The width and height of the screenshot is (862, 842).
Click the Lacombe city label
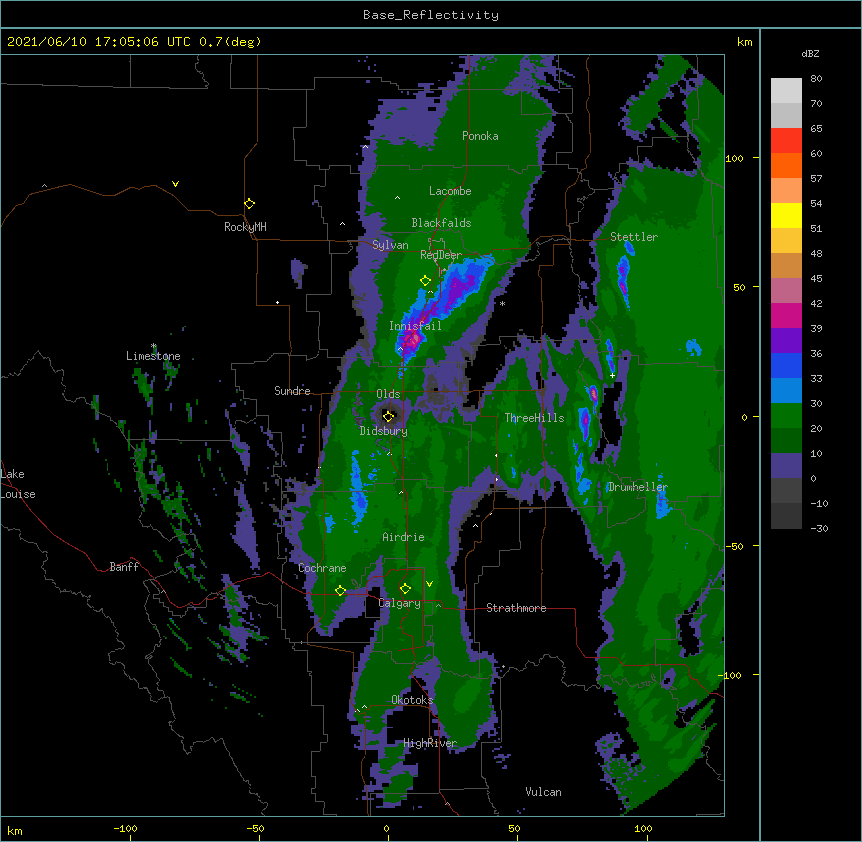click(x=450, y=191)
